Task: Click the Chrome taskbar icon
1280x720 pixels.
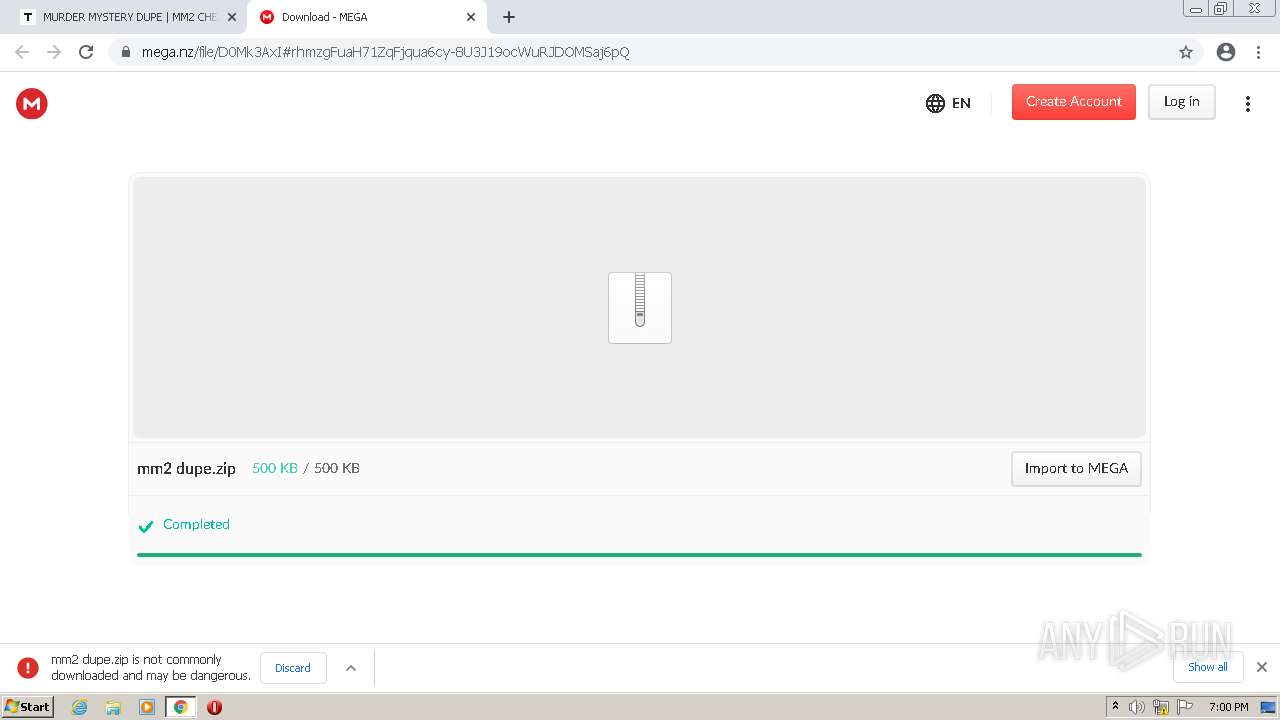Action: 180,707
